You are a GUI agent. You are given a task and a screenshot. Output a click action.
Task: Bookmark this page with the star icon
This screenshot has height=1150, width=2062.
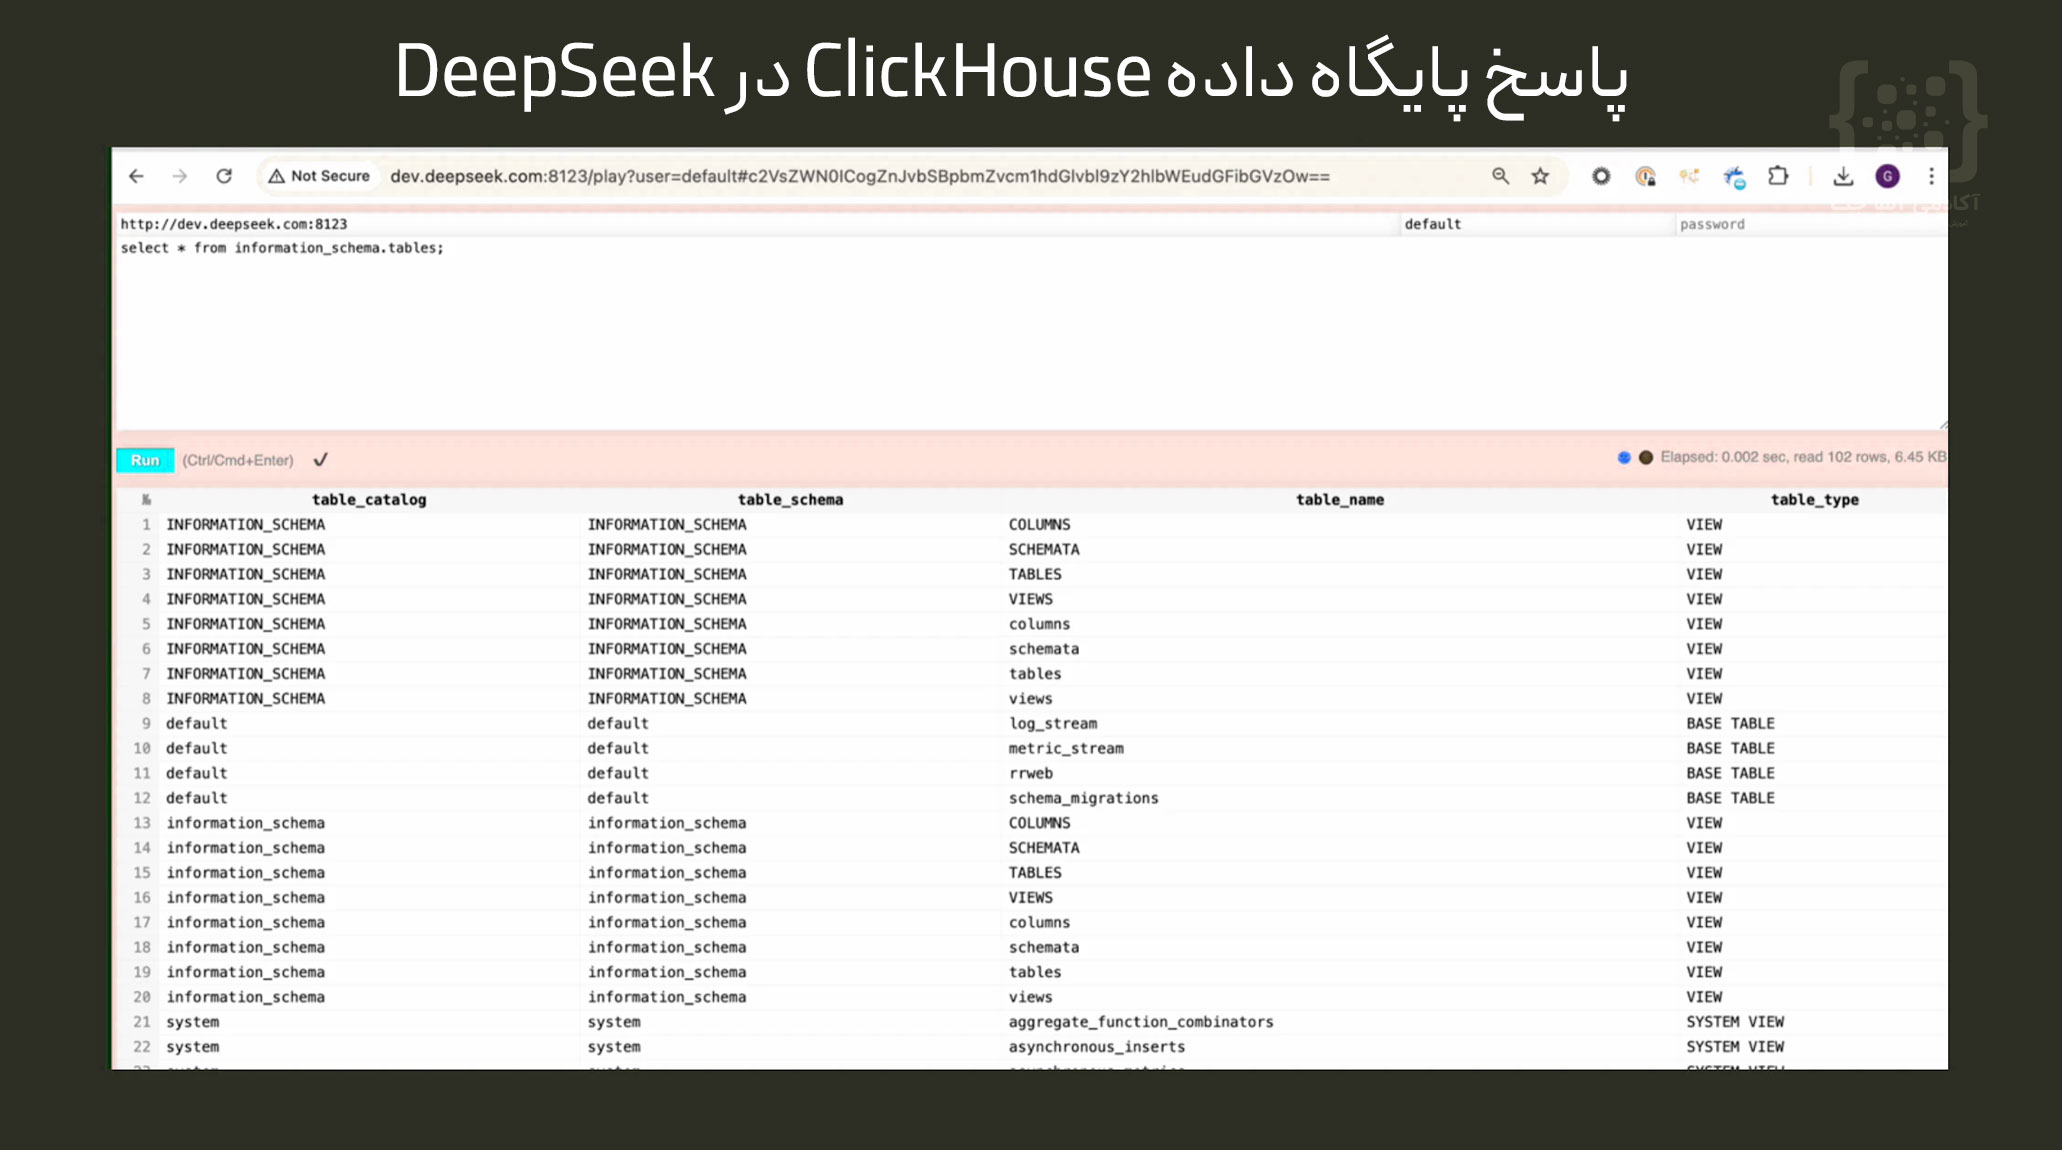(x=1540, y=176)
